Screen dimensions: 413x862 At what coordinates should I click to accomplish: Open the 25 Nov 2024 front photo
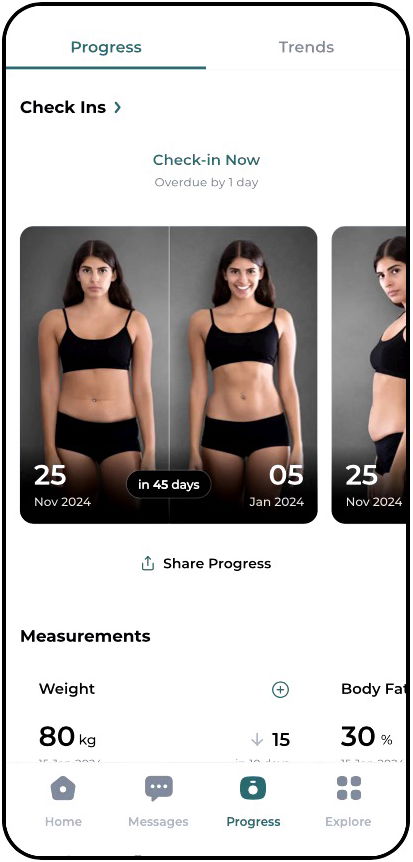coord(95,375)
